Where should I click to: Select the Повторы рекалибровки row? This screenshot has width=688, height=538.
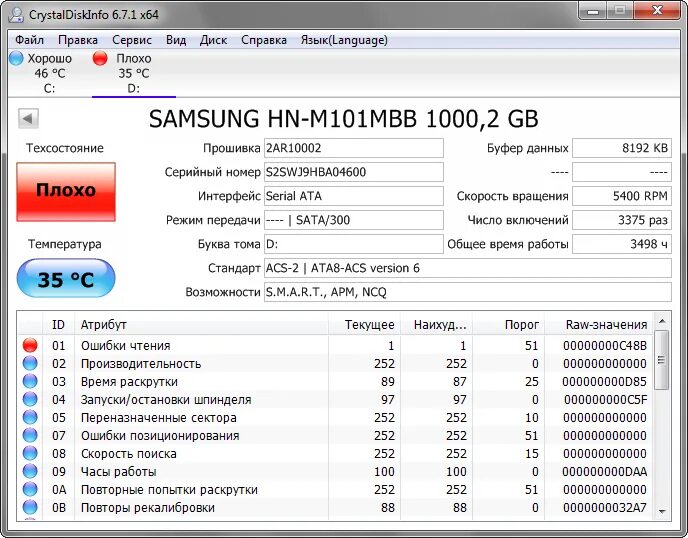click(335, 507)
